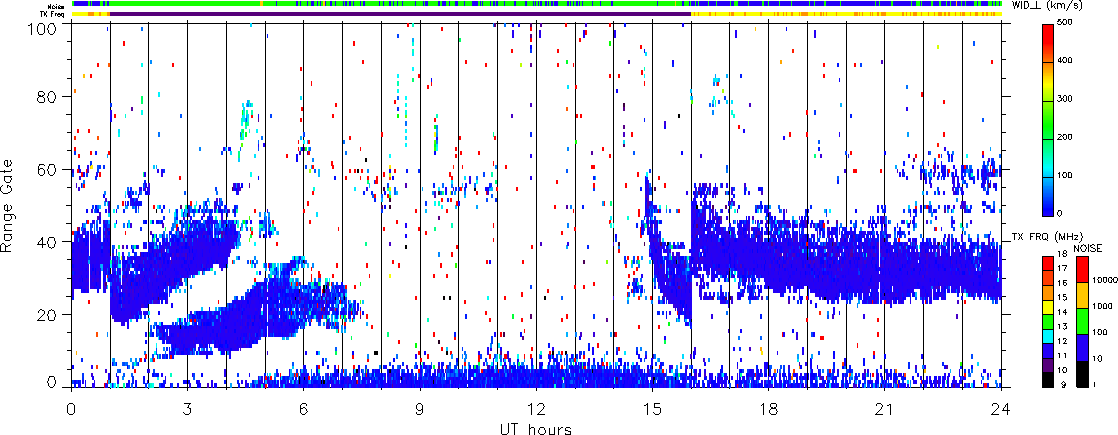Click the 300 label on WID colorbar
The height and width of the screenshot is (435, 1118).
(1067, 100)
